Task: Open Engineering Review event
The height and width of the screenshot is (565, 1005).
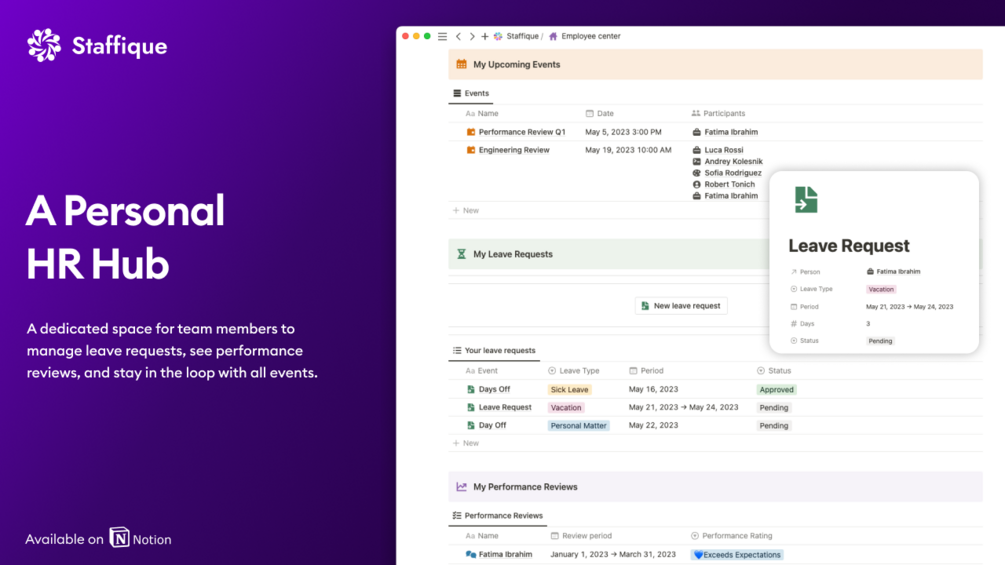Action: (513, 150)
